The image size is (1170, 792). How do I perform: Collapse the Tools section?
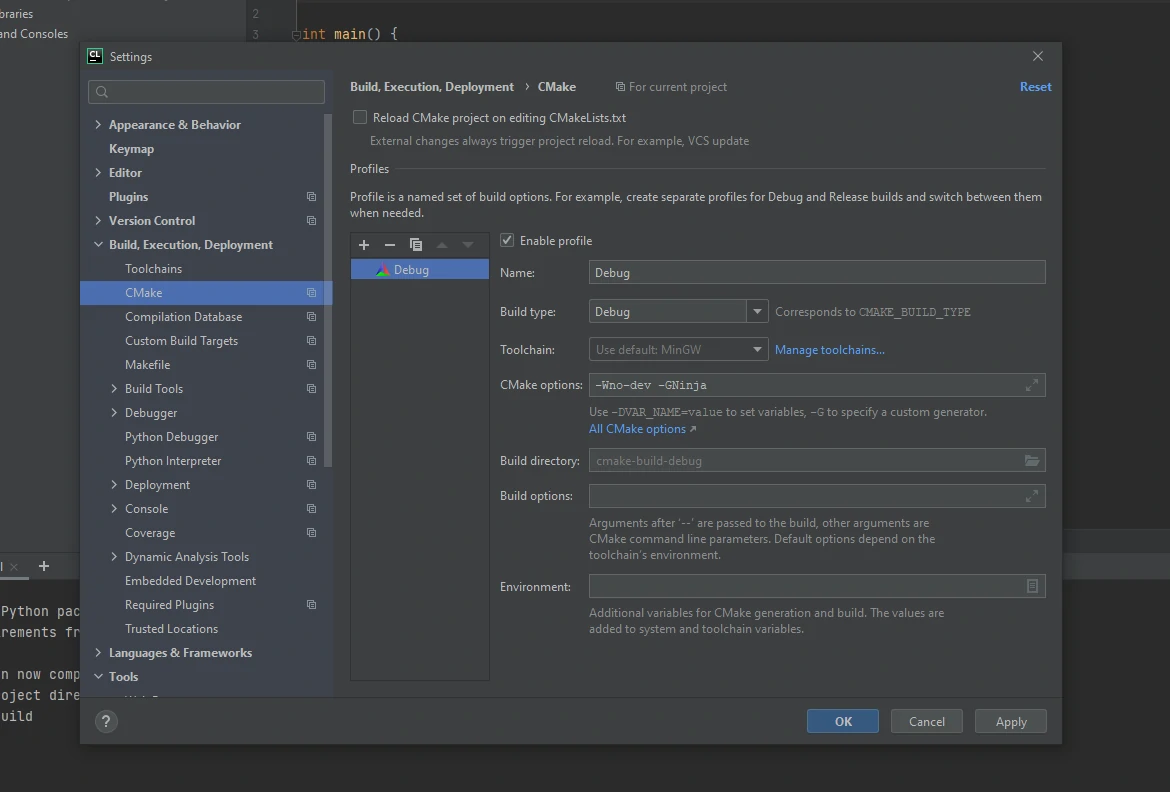[98, 677]
